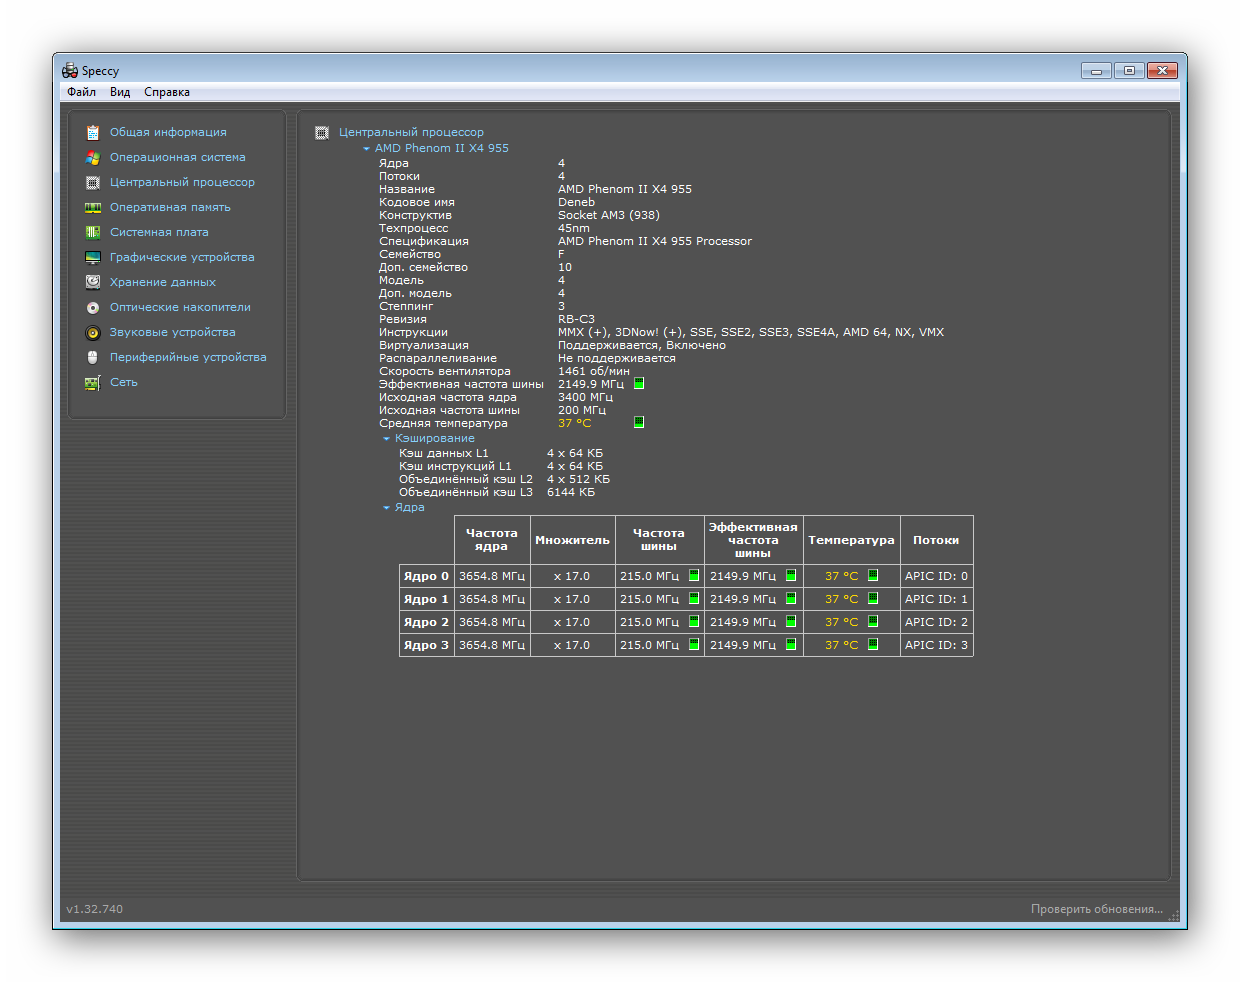Click the Общая информация summary icon
Image resolution: width=1240 pixels, height=982 pixels.
93,132
